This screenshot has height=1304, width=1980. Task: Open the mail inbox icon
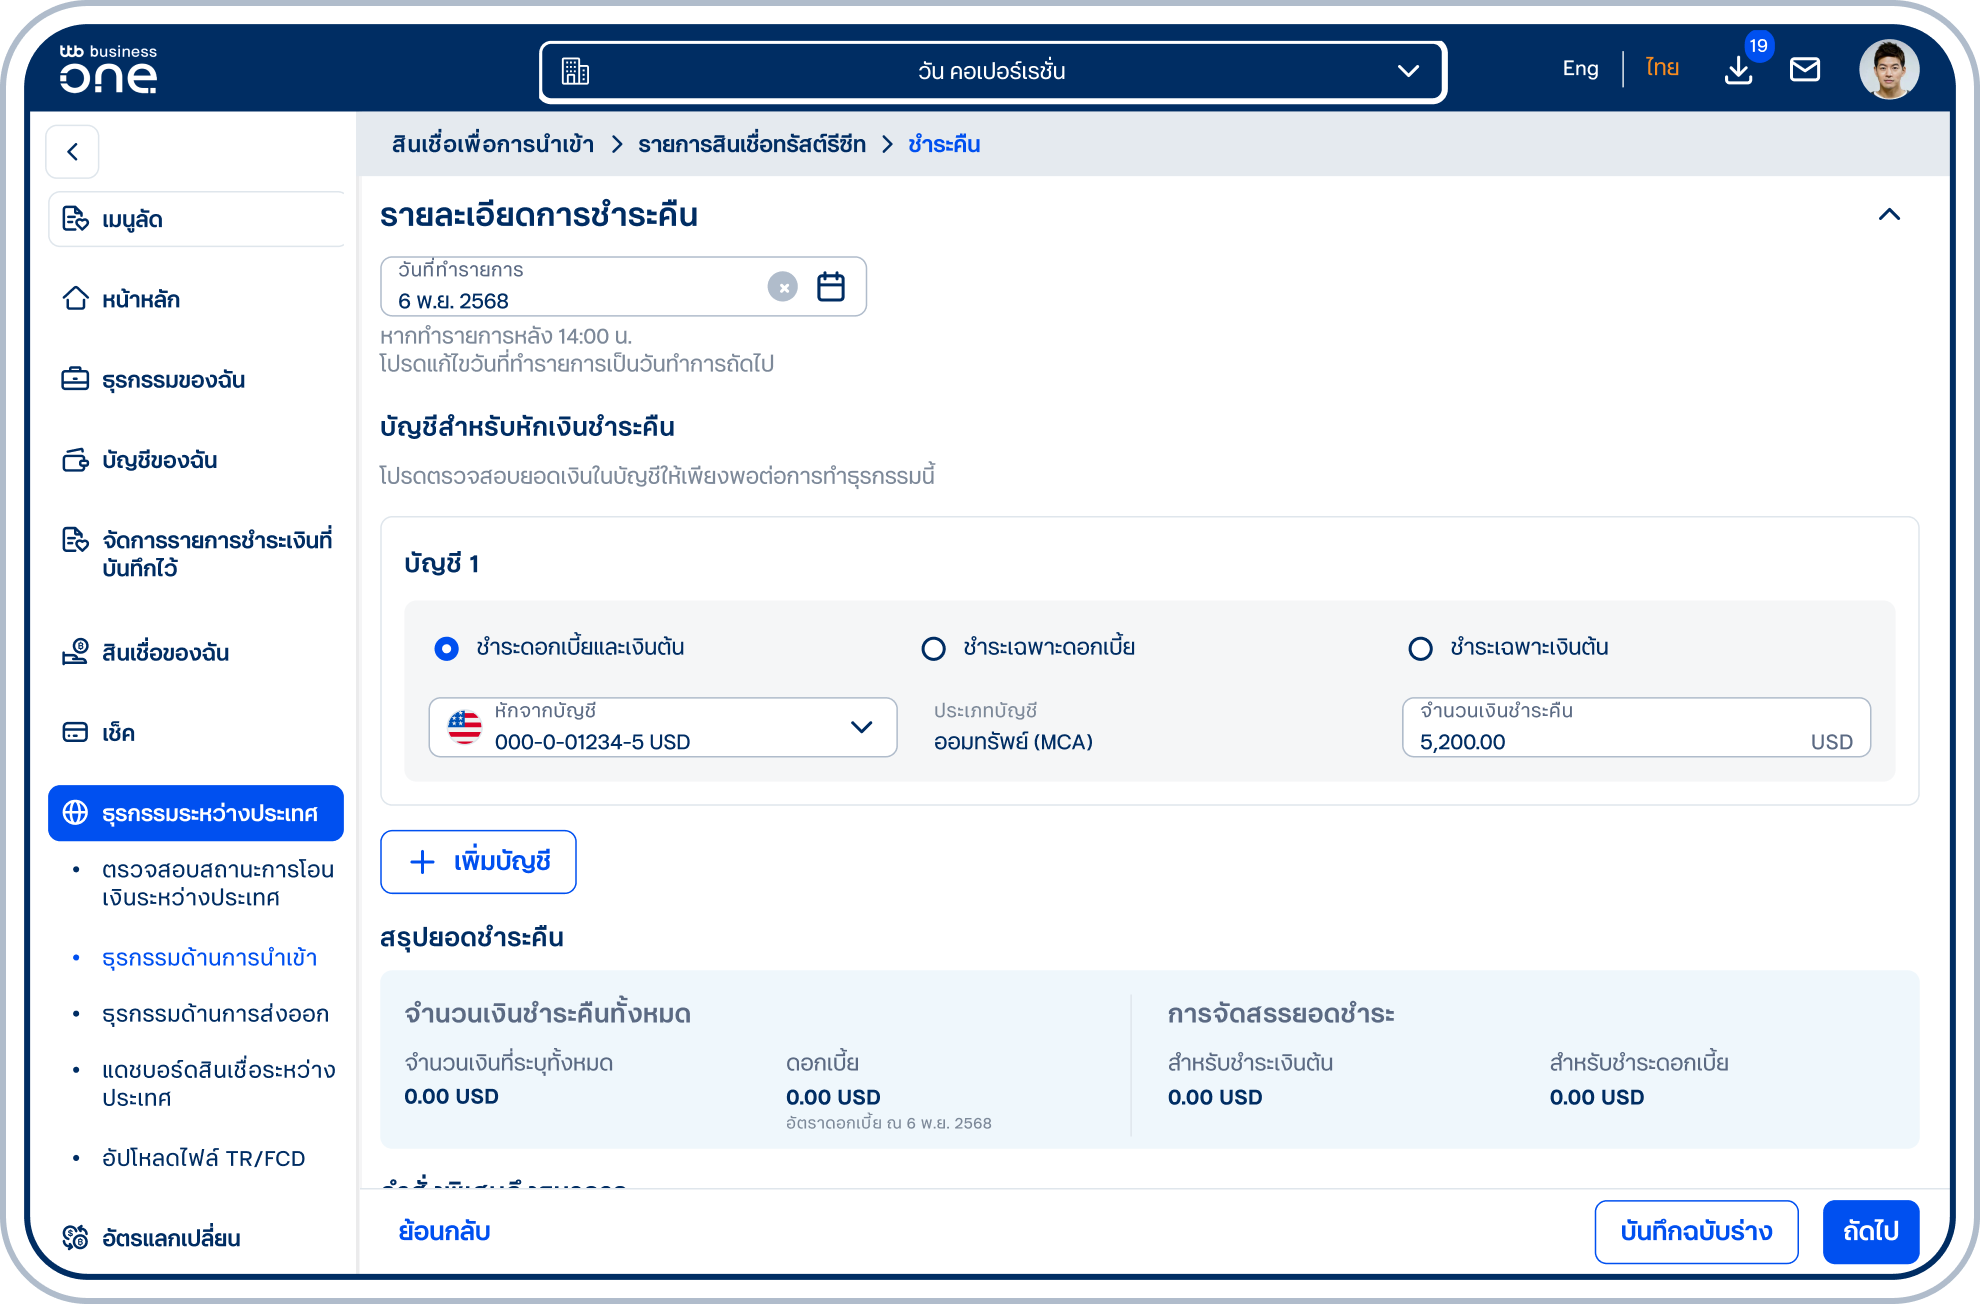(1805, 69)
